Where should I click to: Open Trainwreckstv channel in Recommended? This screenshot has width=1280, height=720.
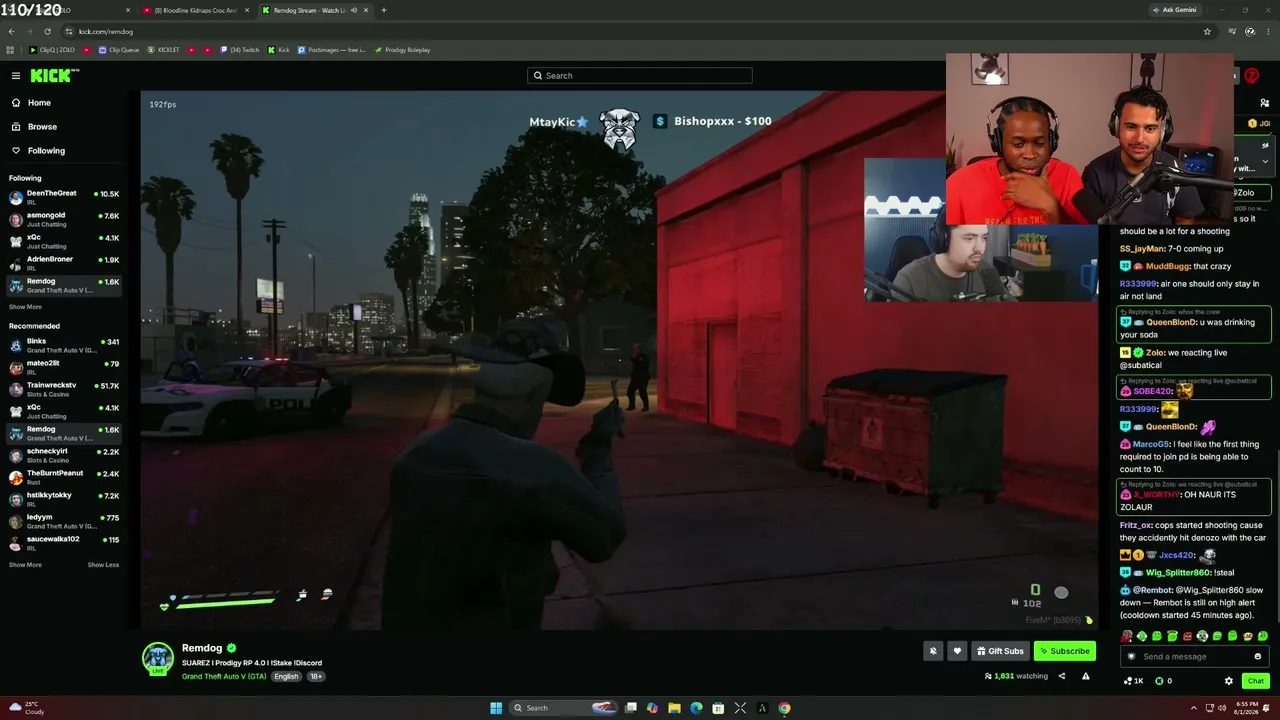(x=64, y=388)
